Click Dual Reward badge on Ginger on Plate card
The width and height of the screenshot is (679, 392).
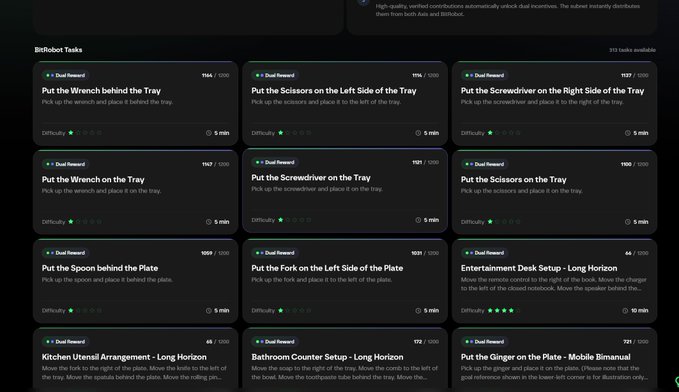[485, 342]
